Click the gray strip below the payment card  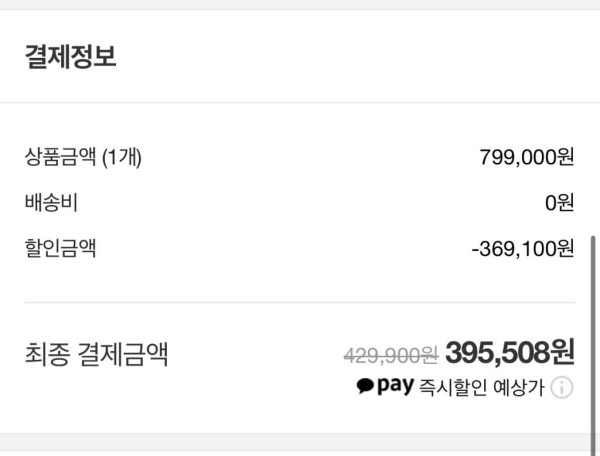[x=300, y=445]
